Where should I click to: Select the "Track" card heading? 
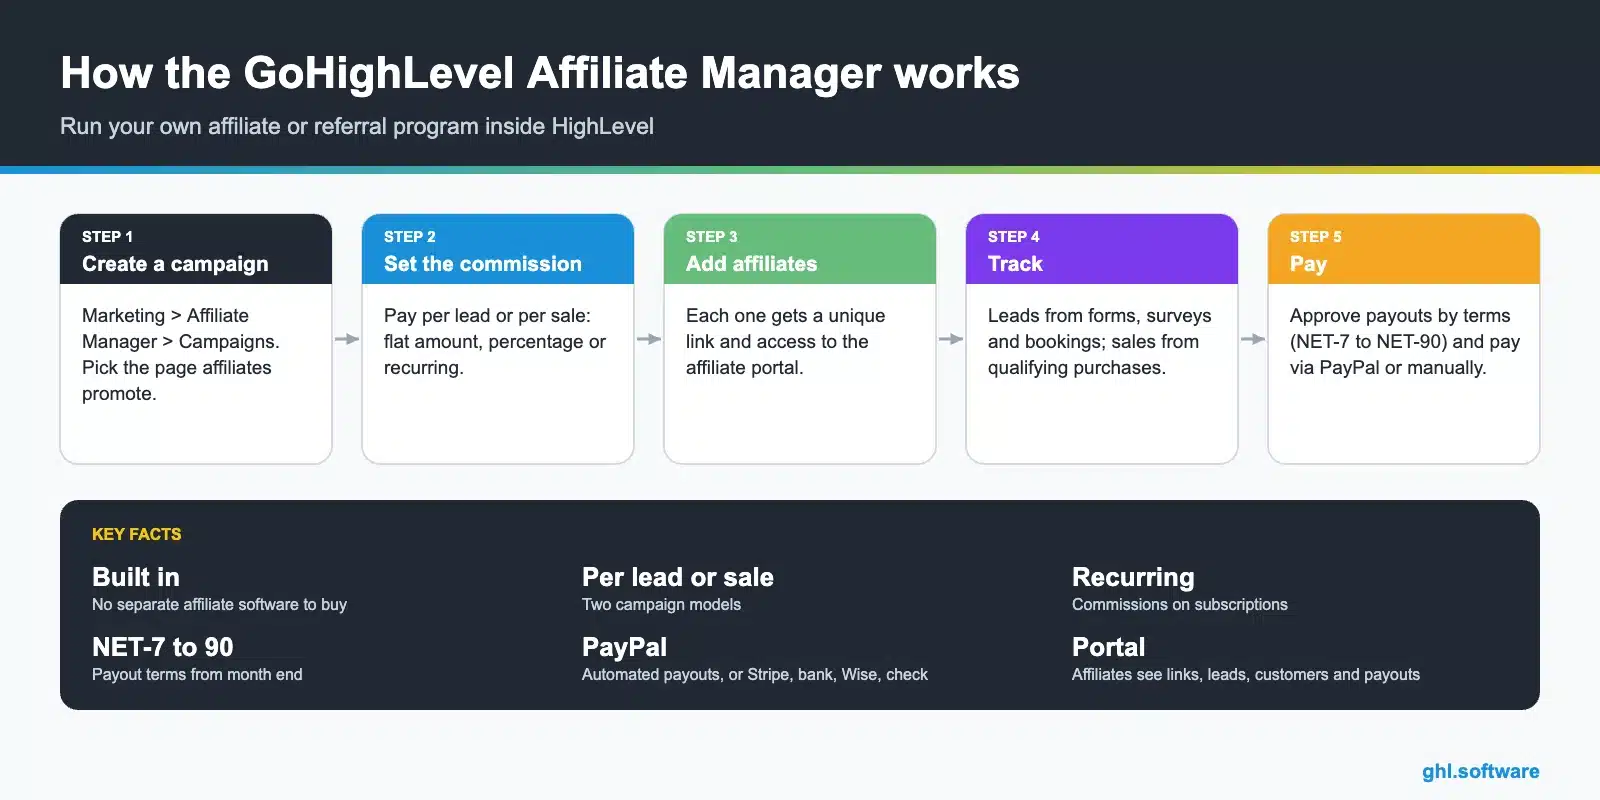(1015, 264)
